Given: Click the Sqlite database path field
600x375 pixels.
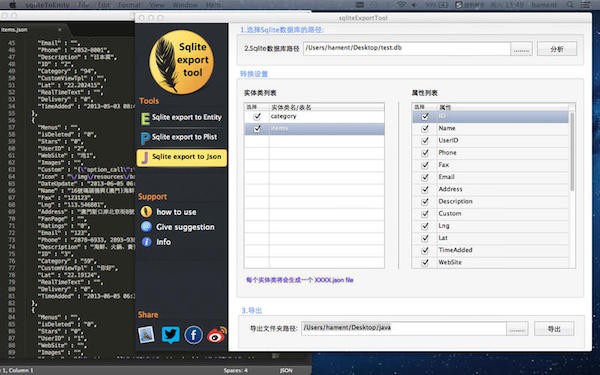Looking at the screenshot, I should click(407, 49).
